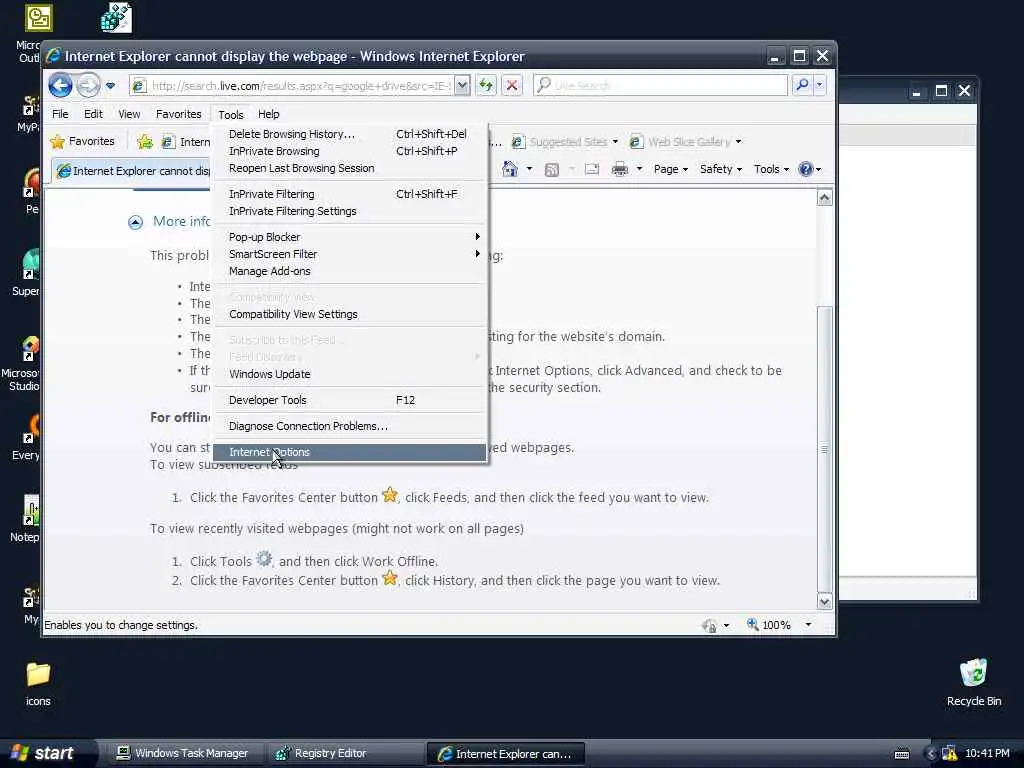Click the vertical scrollbar thumb
Screen dimensions: 1024x768
pyautogui.click(x=825, y=448)
